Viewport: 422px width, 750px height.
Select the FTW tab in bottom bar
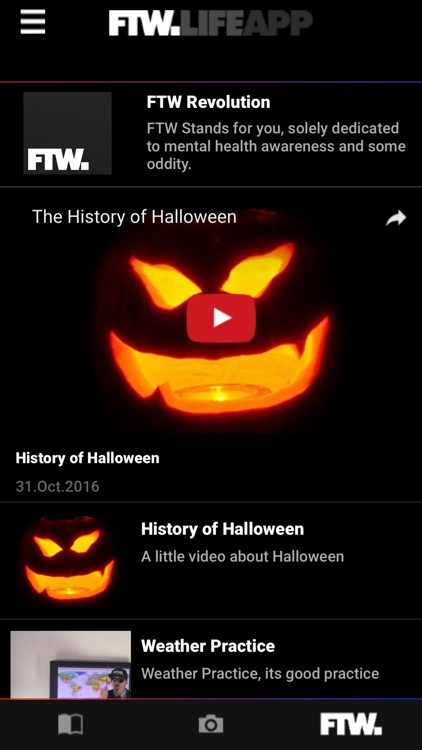351,724
